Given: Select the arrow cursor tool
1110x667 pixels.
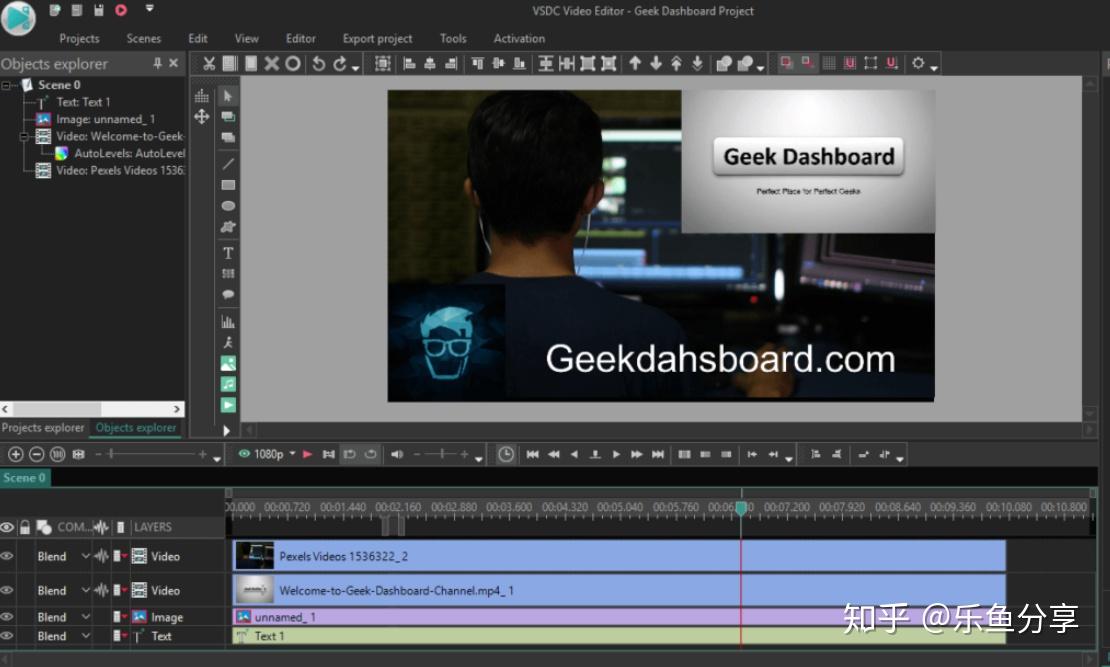Looking at the screenshot, I should click(227, 96).
